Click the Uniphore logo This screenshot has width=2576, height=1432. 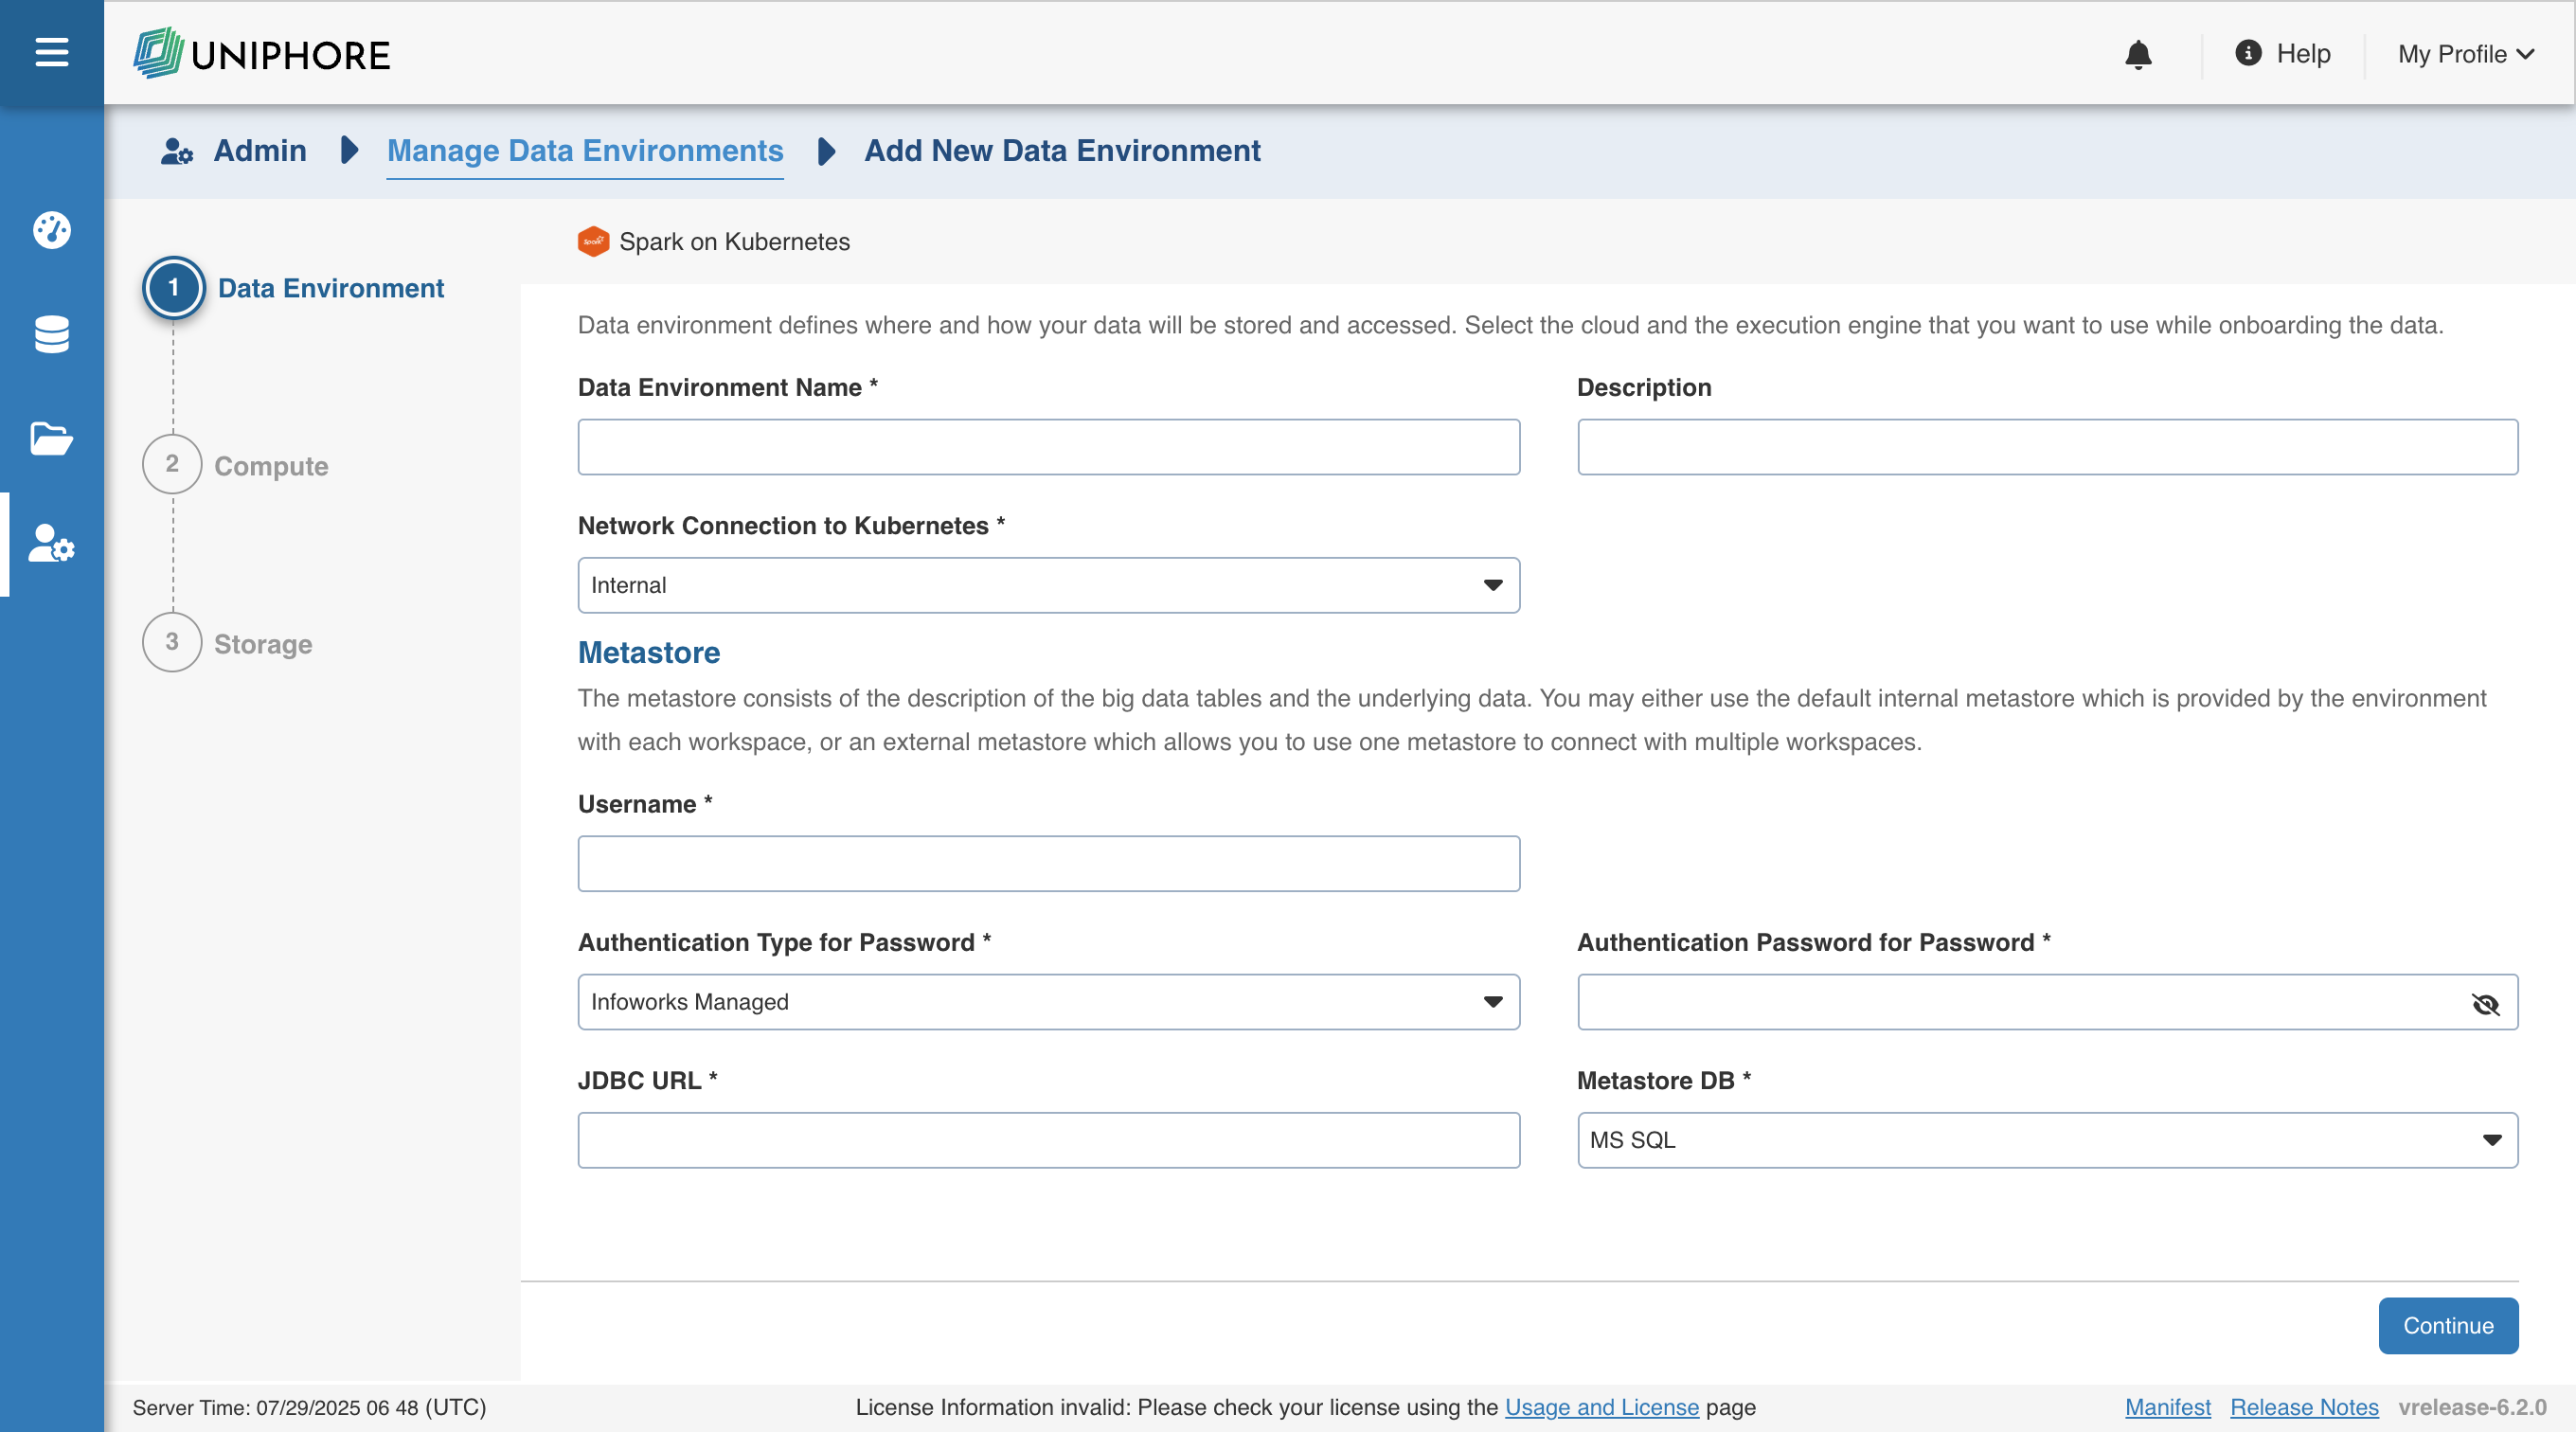point(262,53)
